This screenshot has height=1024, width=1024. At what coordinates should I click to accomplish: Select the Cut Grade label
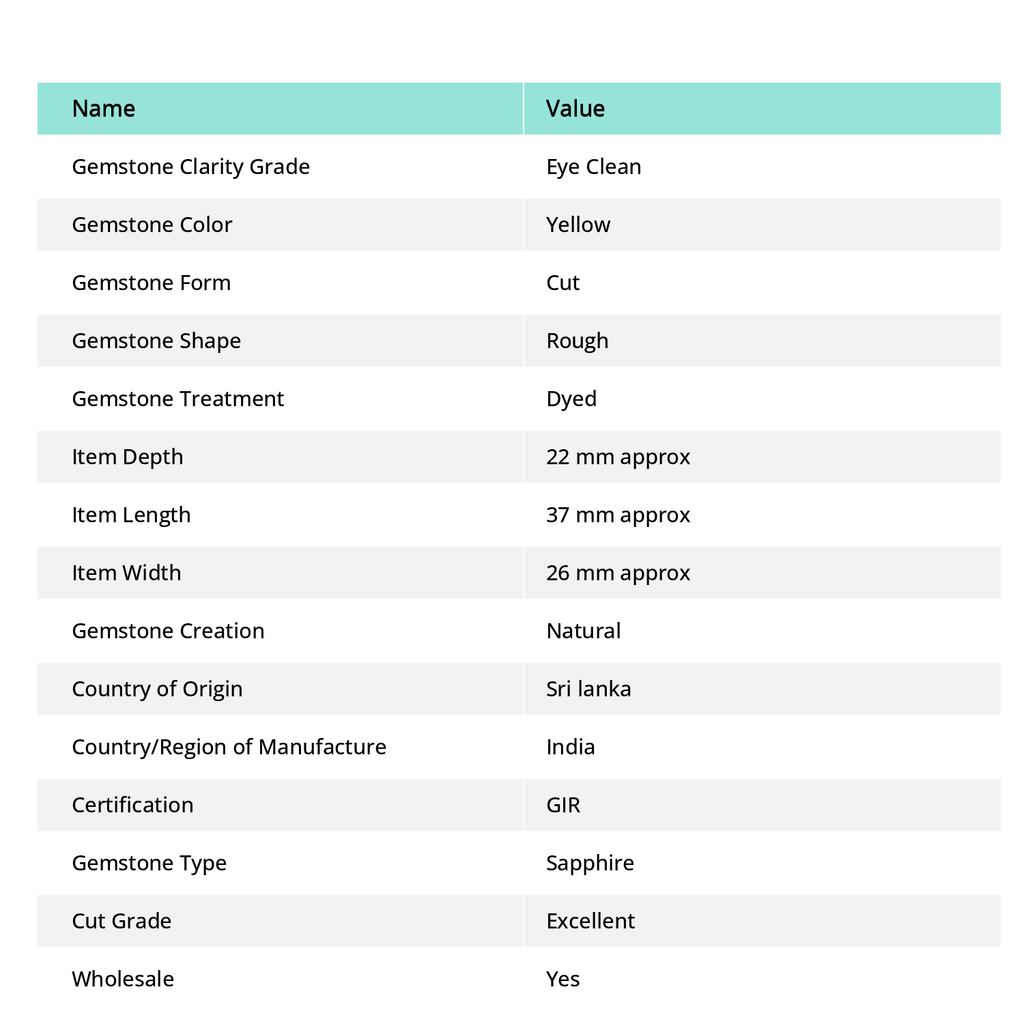(121, 920)
